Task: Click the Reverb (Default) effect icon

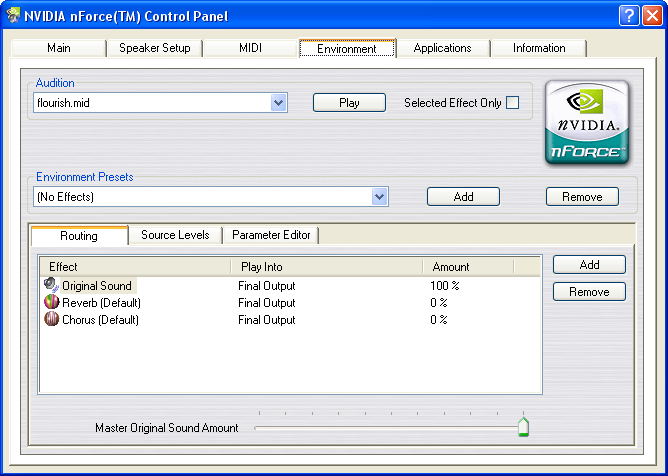Action: click(51, 303)
